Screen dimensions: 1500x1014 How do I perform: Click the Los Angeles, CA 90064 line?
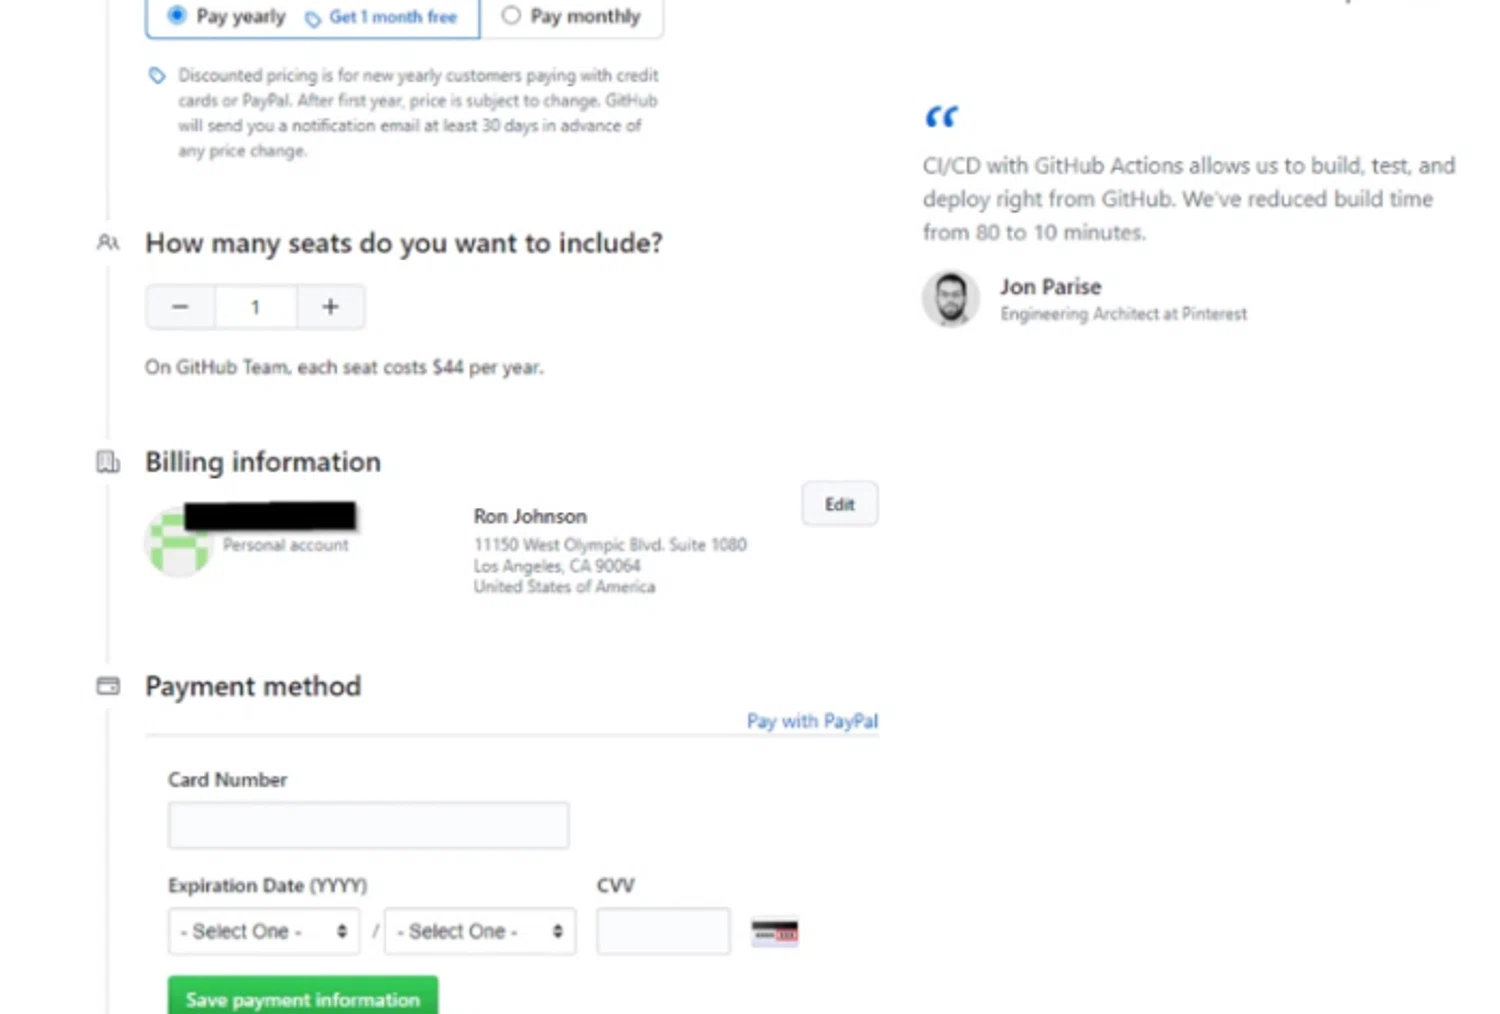557,566
